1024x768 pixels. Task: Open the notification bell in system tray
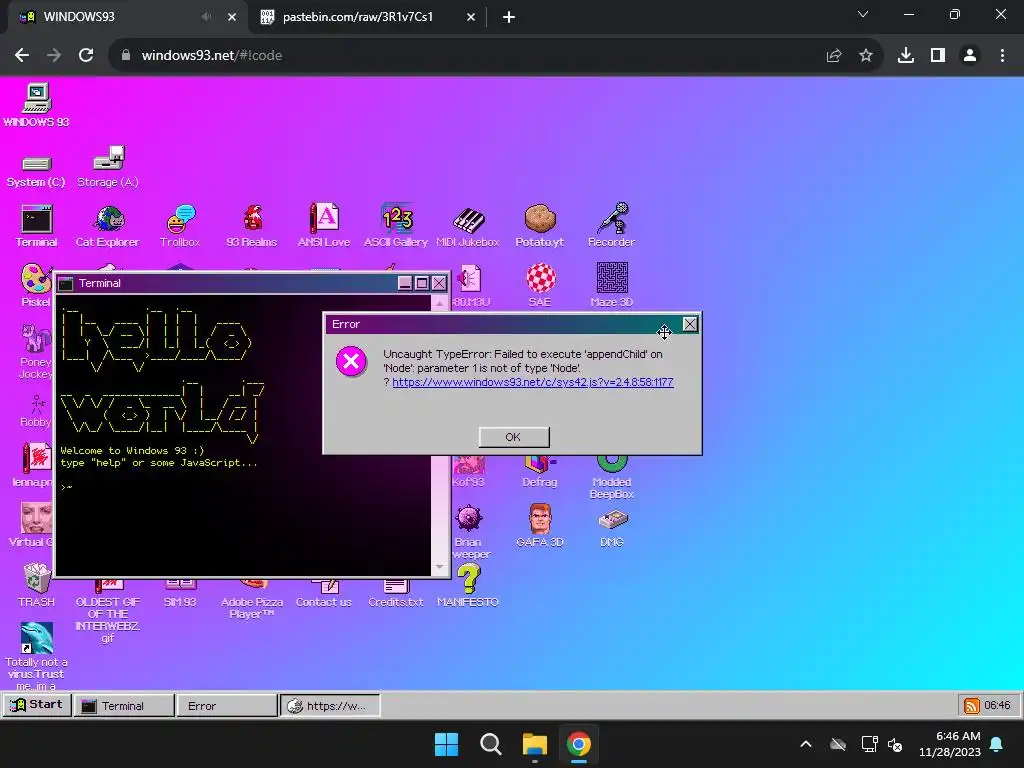(997, 744)
